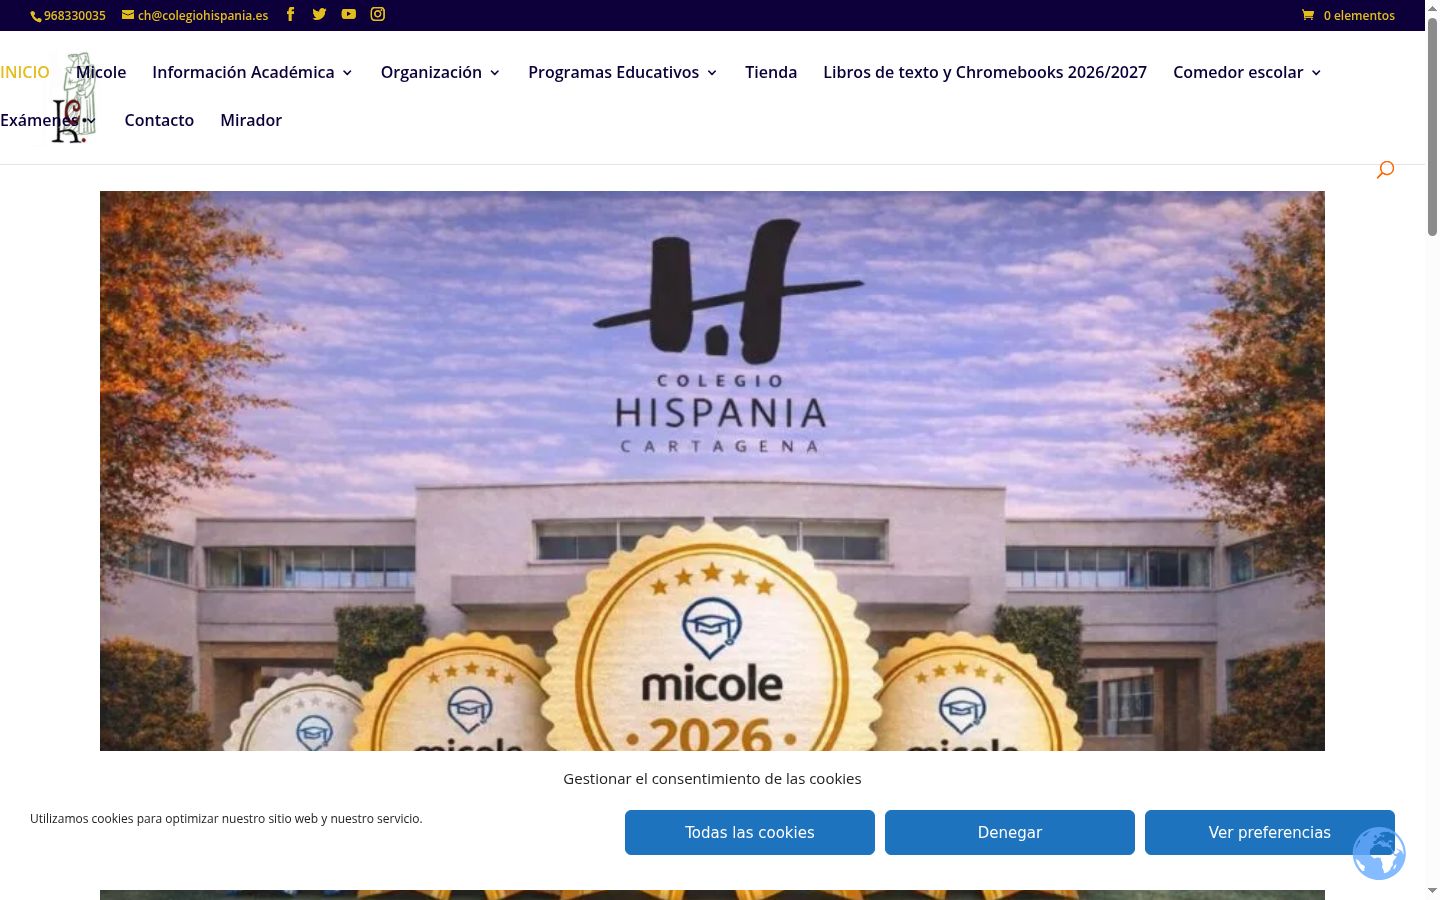Open the Mirador menu item

coord(251,120)
